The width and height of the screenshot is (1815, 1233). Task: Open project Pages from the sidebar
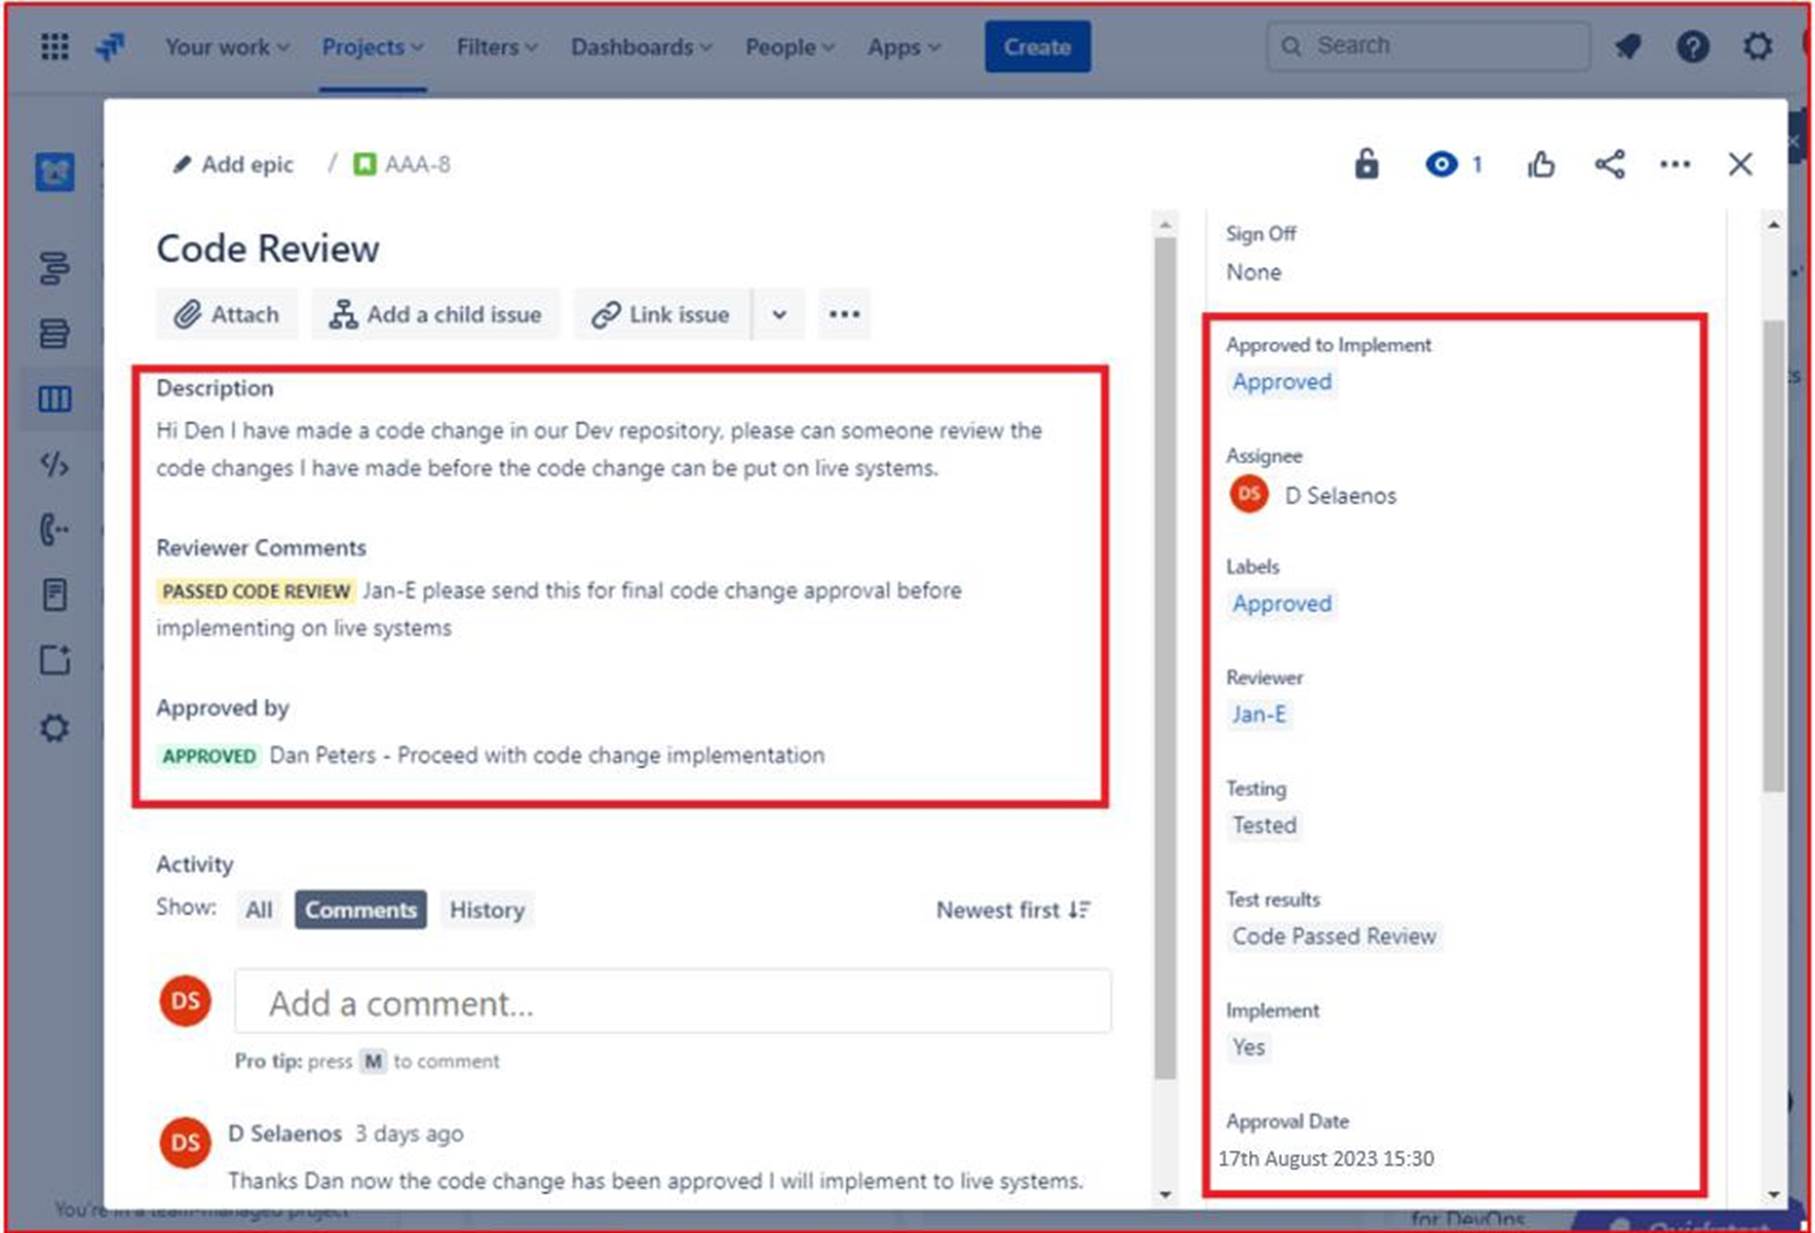click(55, 595)
